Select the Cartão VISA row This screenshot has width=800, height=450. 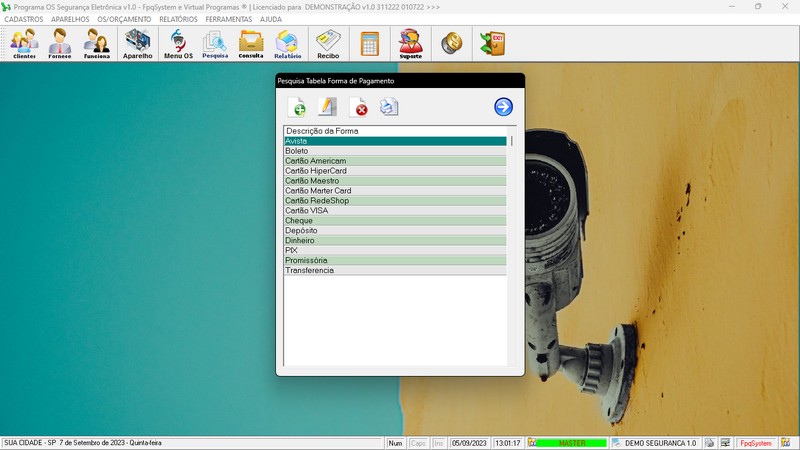click(x=395, y=211)
